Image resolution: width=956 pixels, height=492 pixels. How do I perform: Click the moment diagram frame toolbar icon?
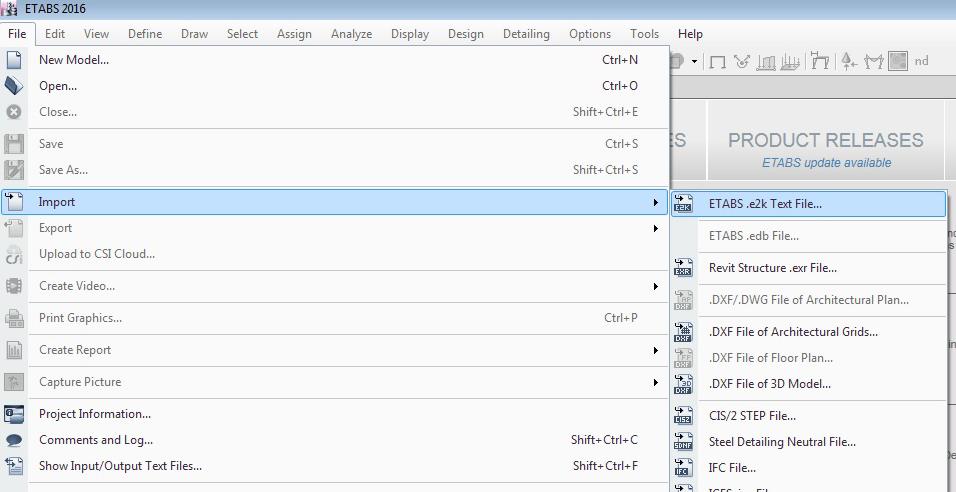coord(874,61)
